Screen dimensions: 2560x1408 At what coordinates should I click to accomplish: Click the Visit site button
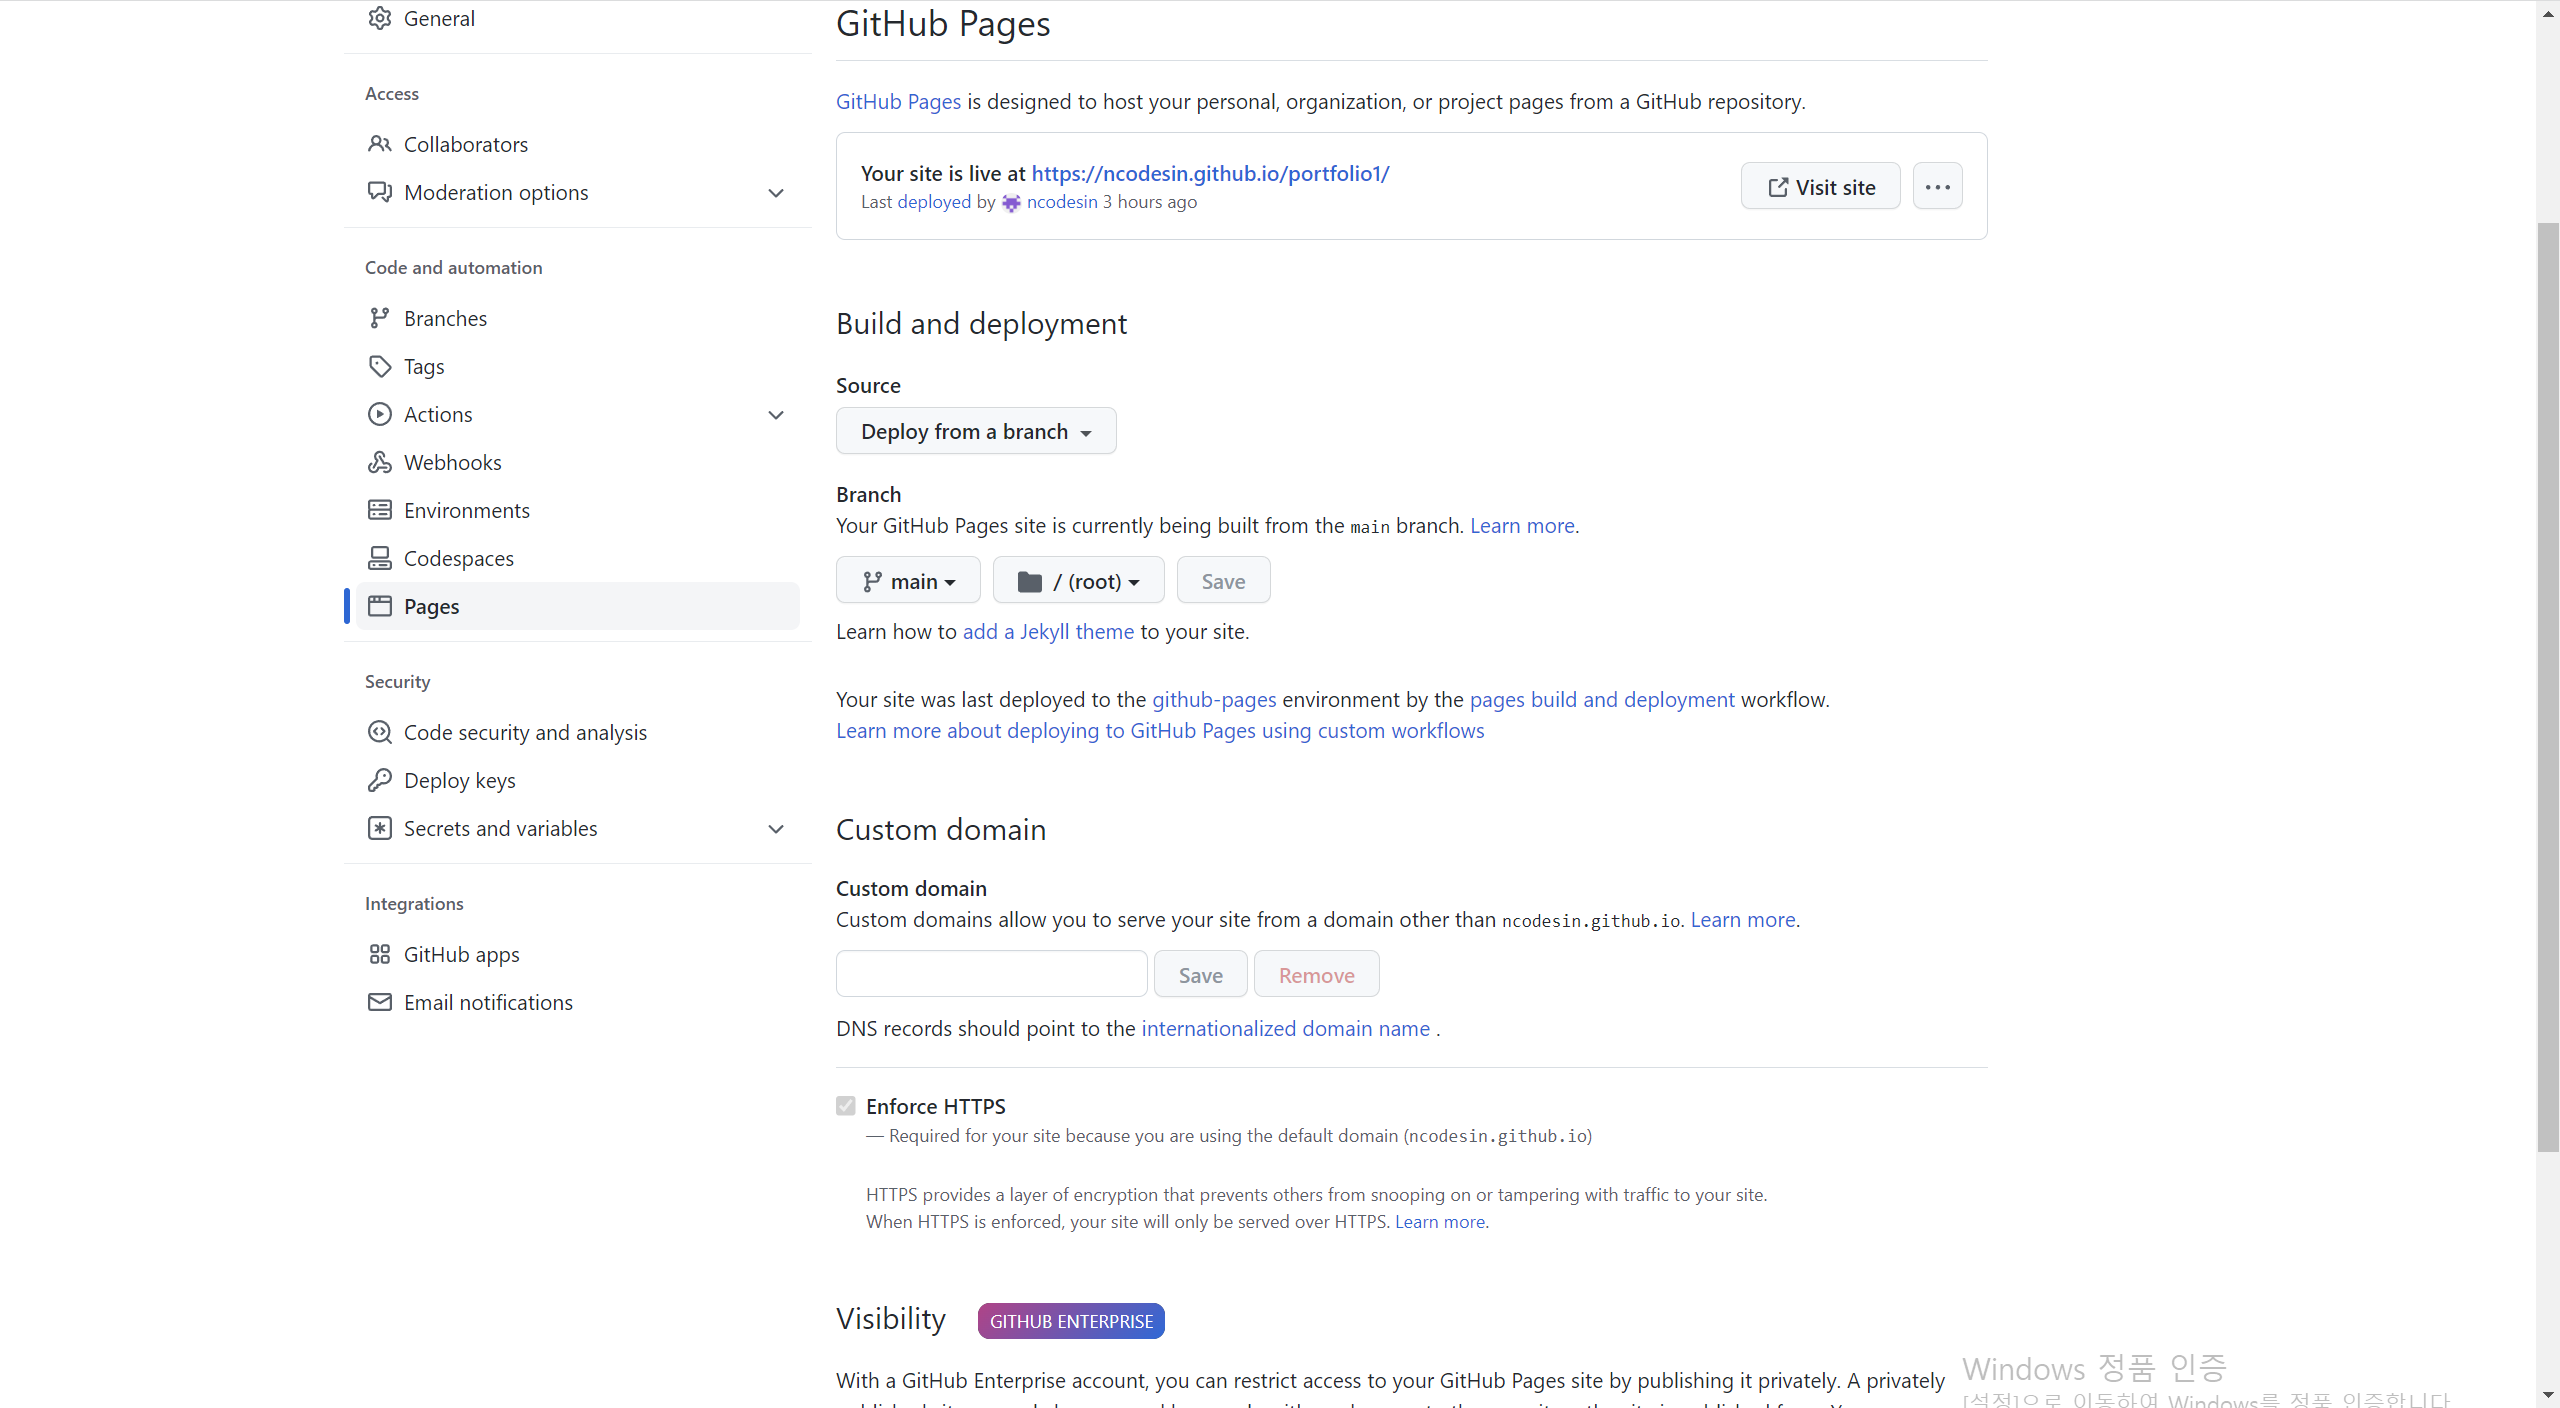click(x=1820, y=186)
